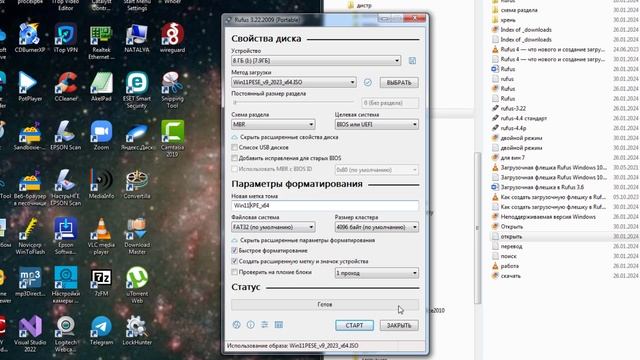The image size is (640, 360).
Task: Open Метод загрузки ISO dropdown
Action: (293, 82)
